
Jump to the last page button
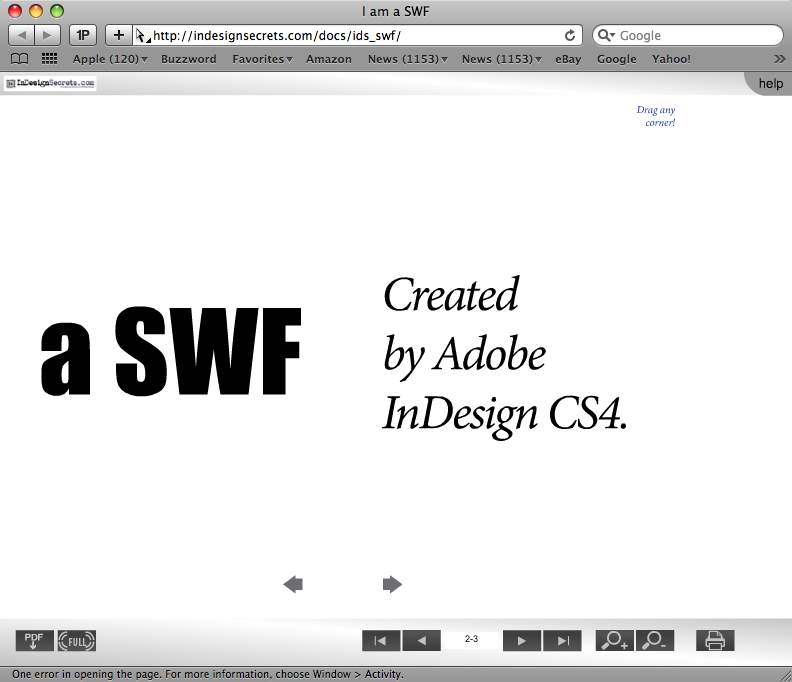pyautogui.click(x=562, y=641)
